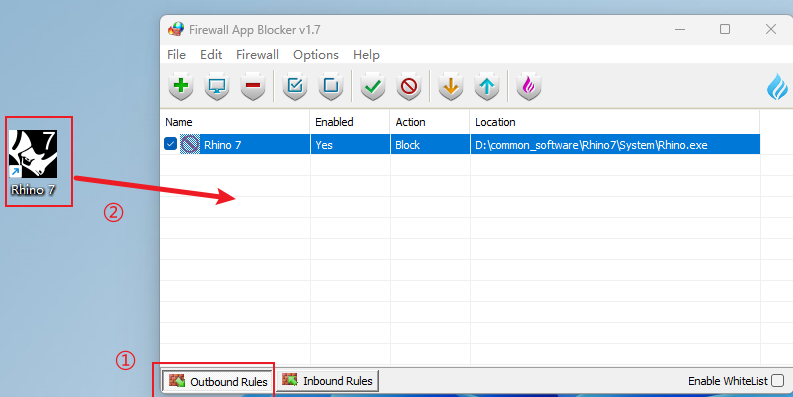Click the blue flame logo at toolbar right
Screen dimensions: 793x397
pos(777,86)
